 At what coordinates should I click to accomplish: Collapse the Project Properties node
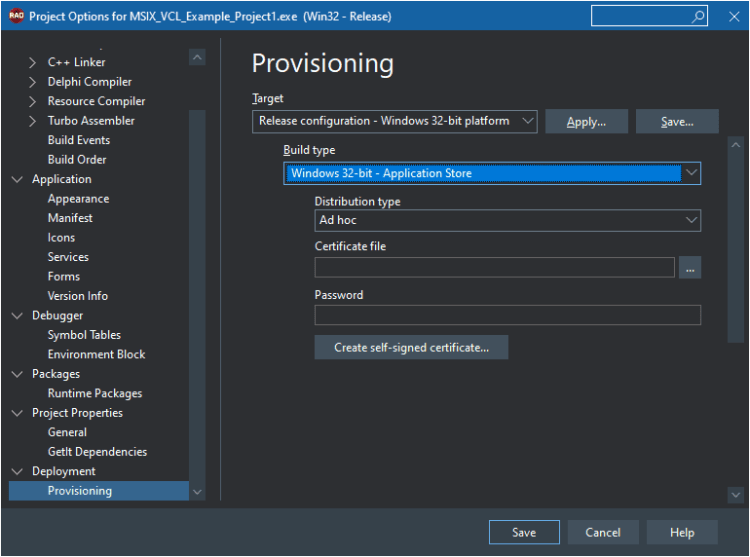point(17,413)
